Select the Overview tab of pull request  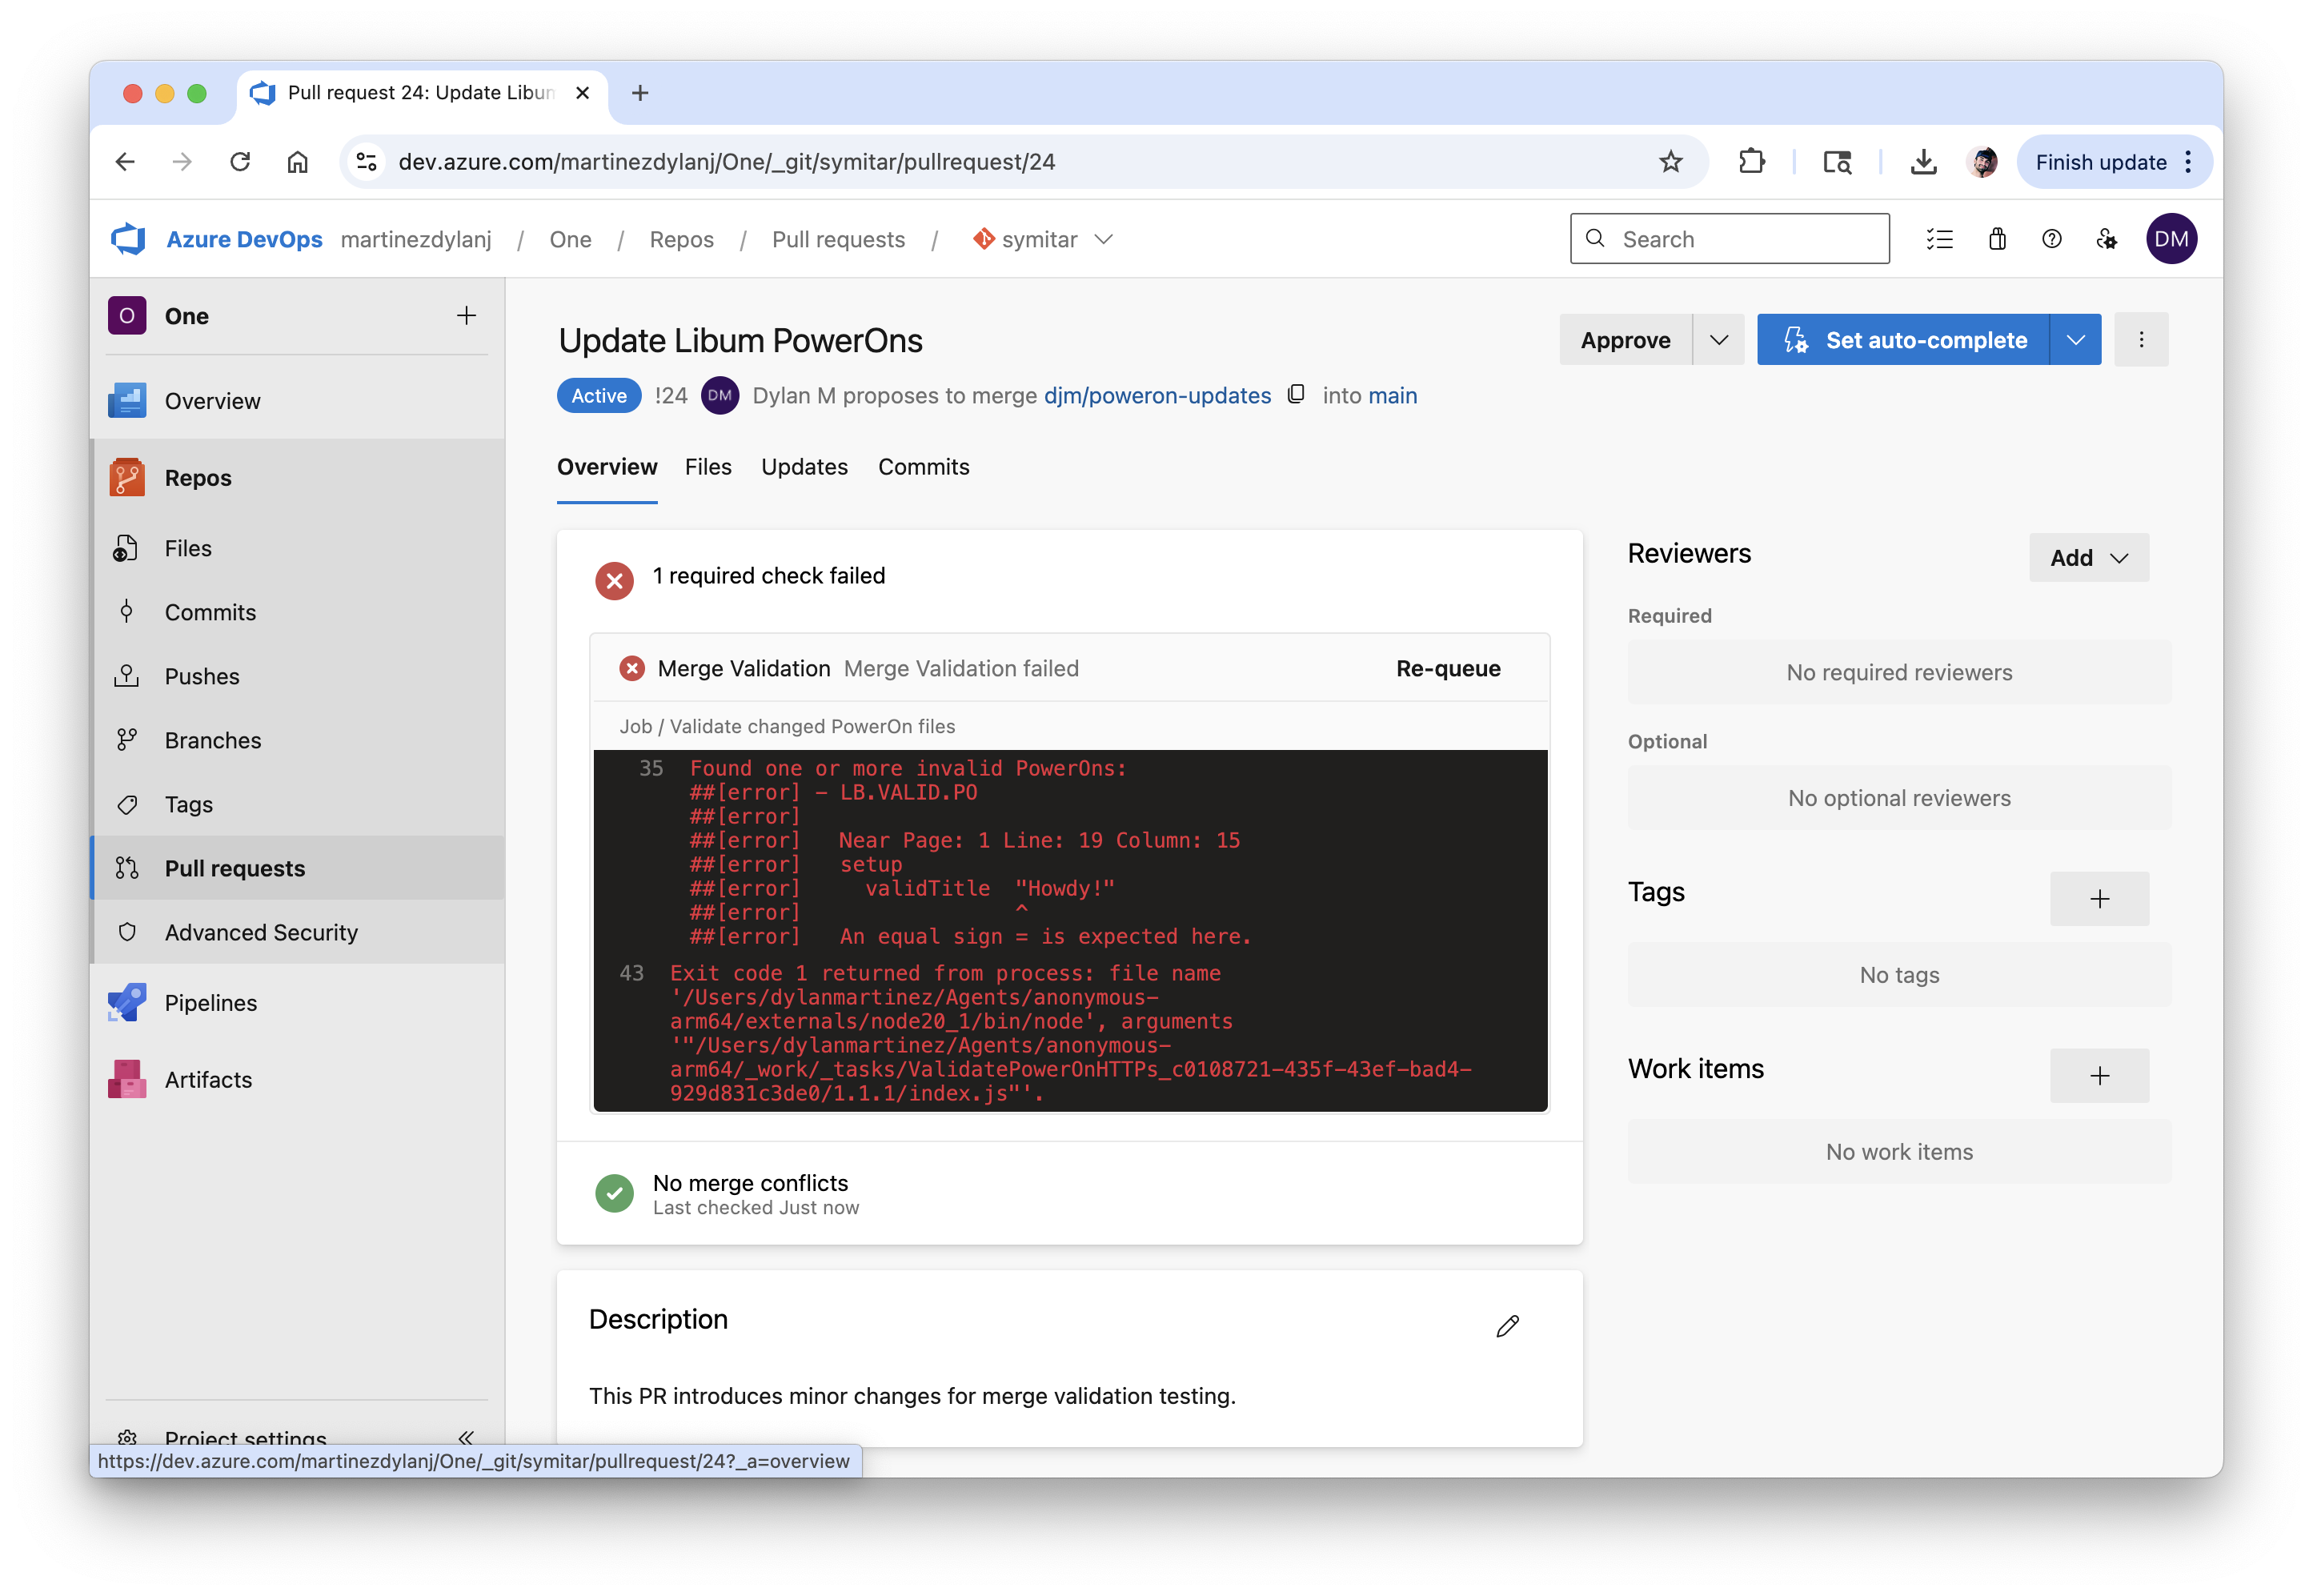[x=607, y=467]
